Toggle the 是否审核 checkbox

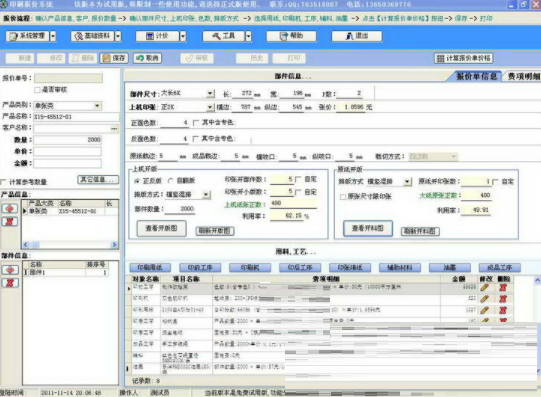[37, 90]
